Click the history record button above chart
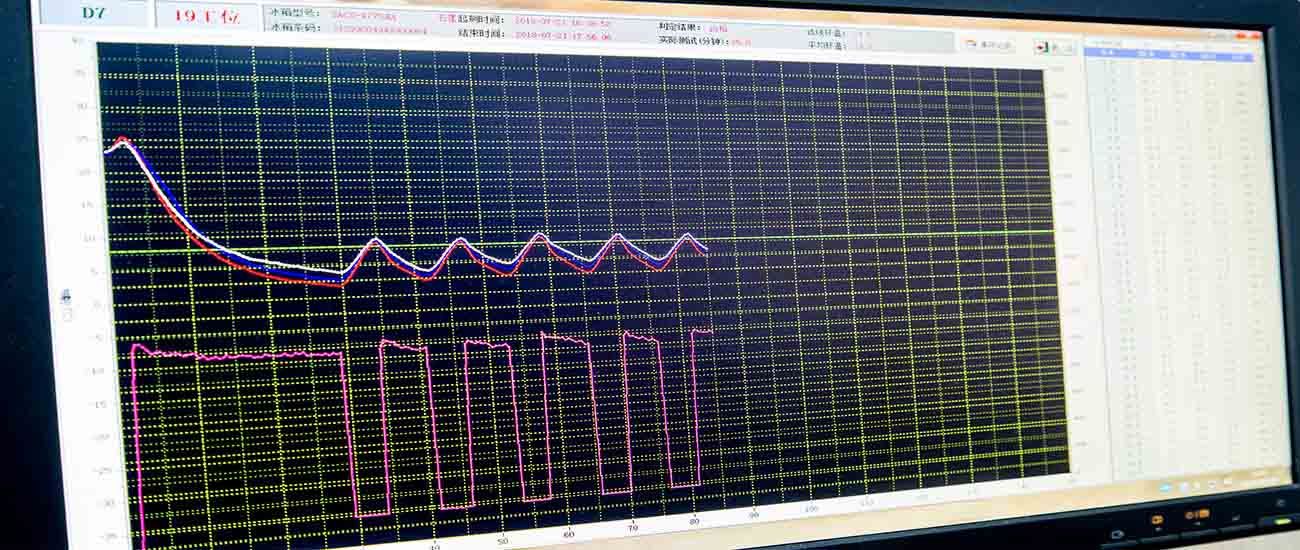 click(991, 45)
